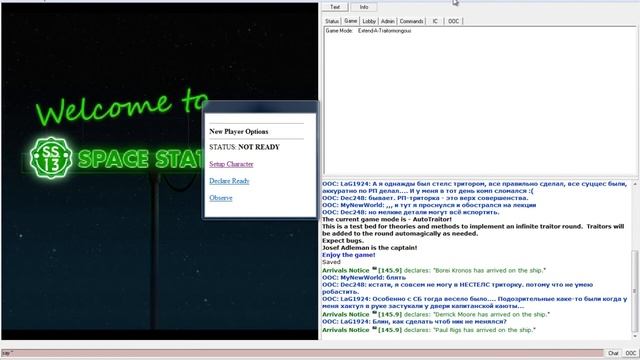The width and height of the screenshot is (640, 360).
Task: Click the 'Expect bugs.' chat line
Action: pyautogui.click(x=342, y=241)
